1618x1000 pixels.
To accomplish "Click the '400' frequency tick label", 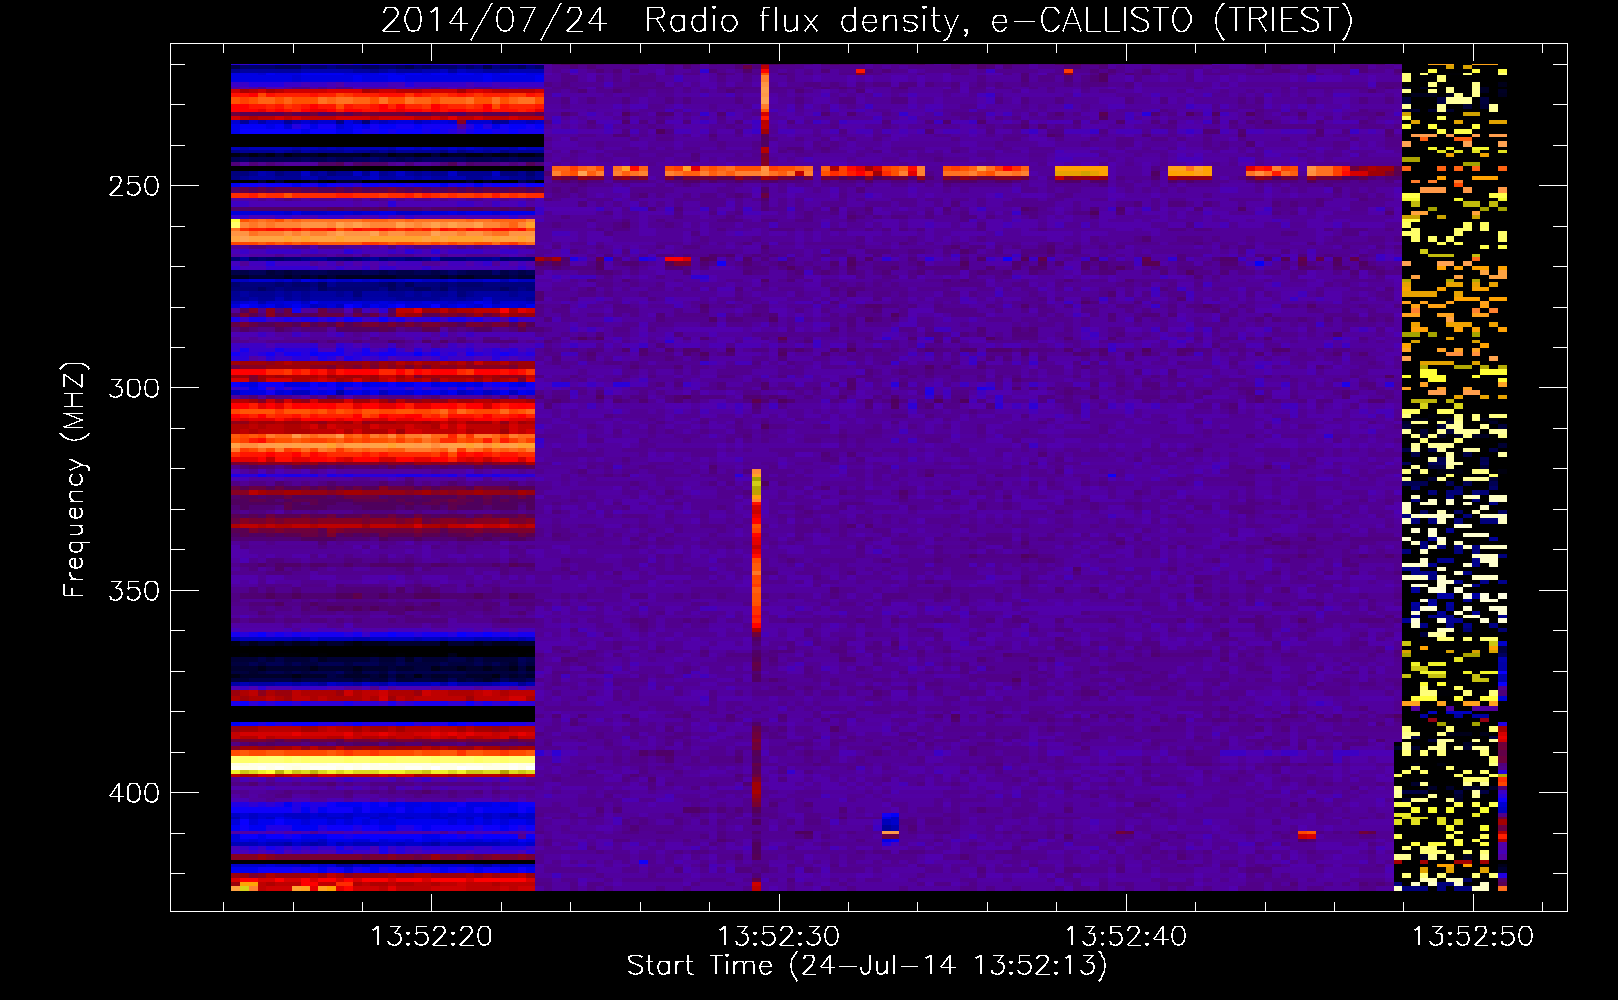I will [x=134, y=793].
